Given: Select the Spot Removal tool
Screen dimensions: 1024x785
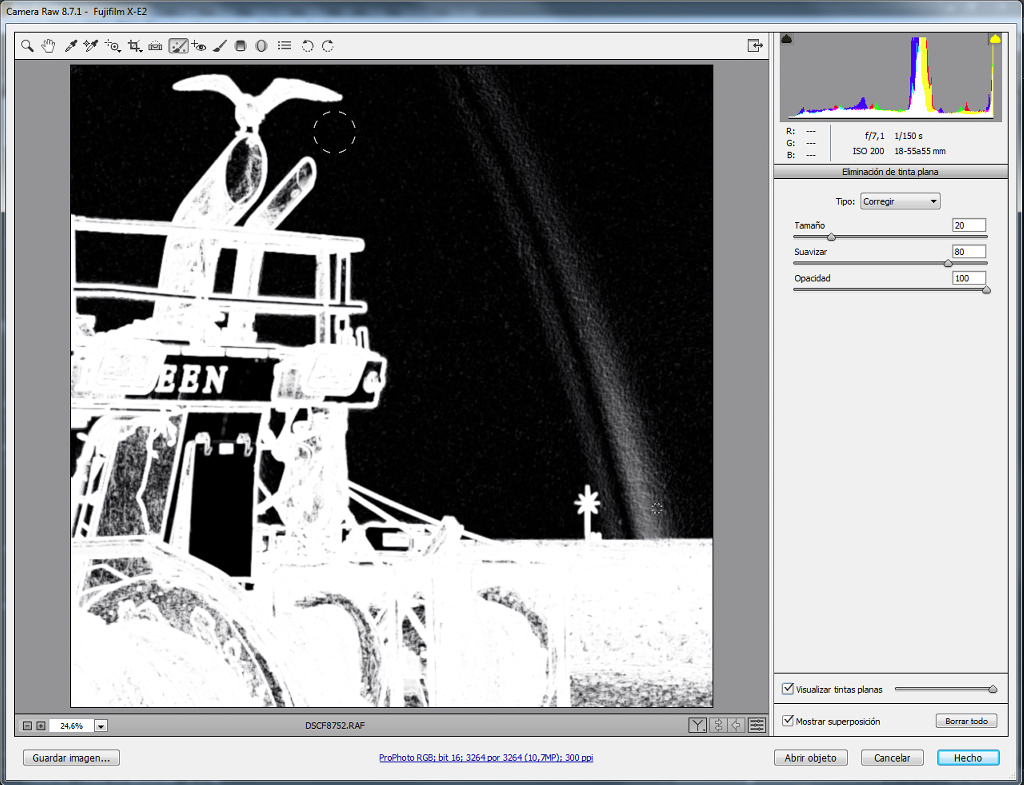Looking at the screenshot, I should click(178, 46).
